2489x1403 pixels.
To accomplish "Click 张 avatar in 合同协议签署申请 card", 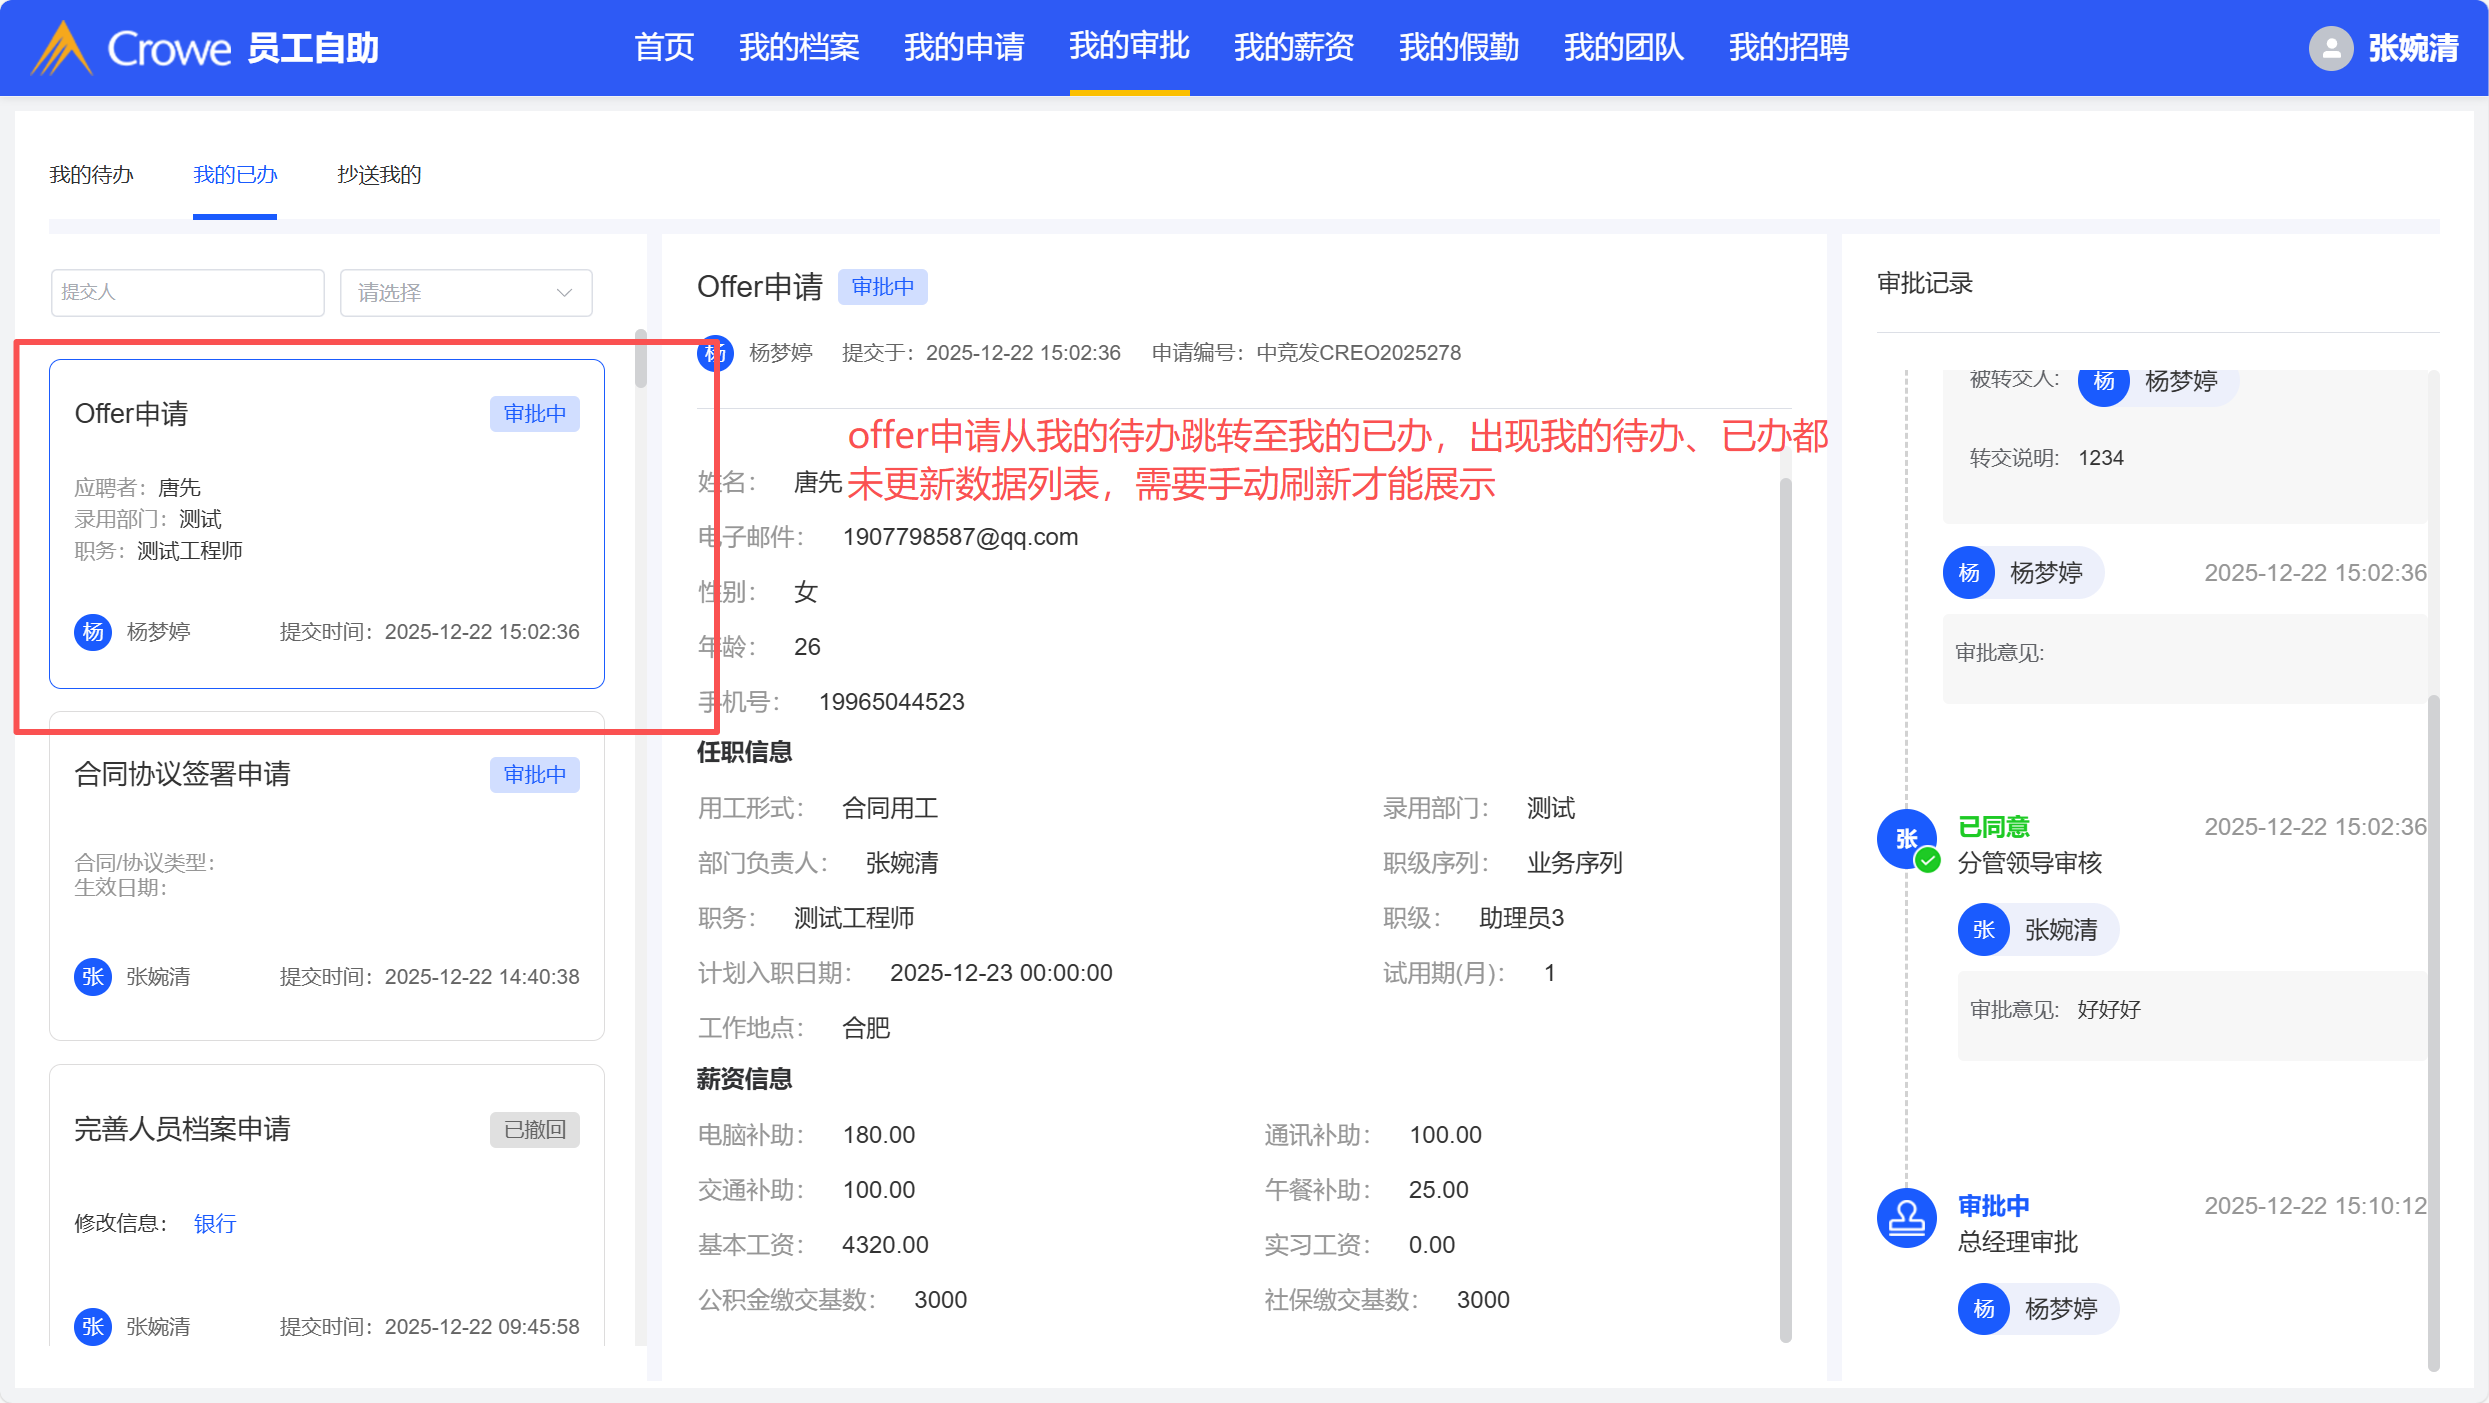I will [93, 977].
